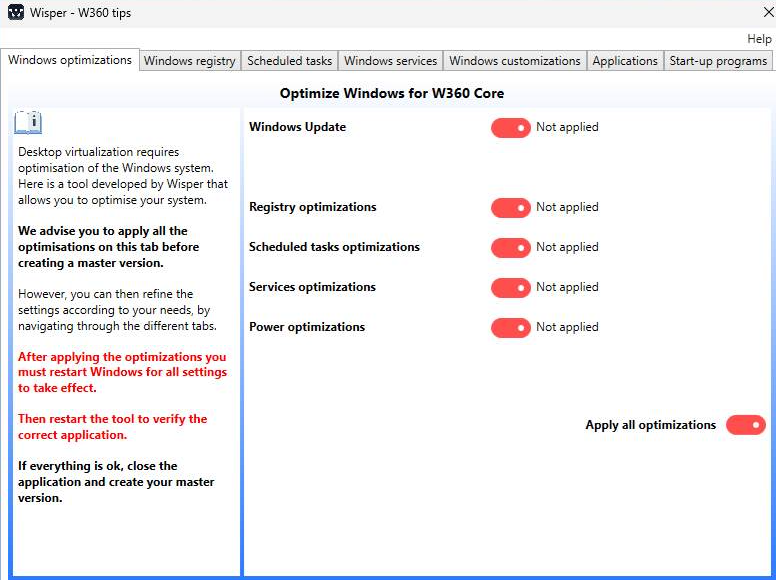776x580 pixels.
Task: Click Not applied status beside Scheduled tasks optimizations
Action: (567, 247)
